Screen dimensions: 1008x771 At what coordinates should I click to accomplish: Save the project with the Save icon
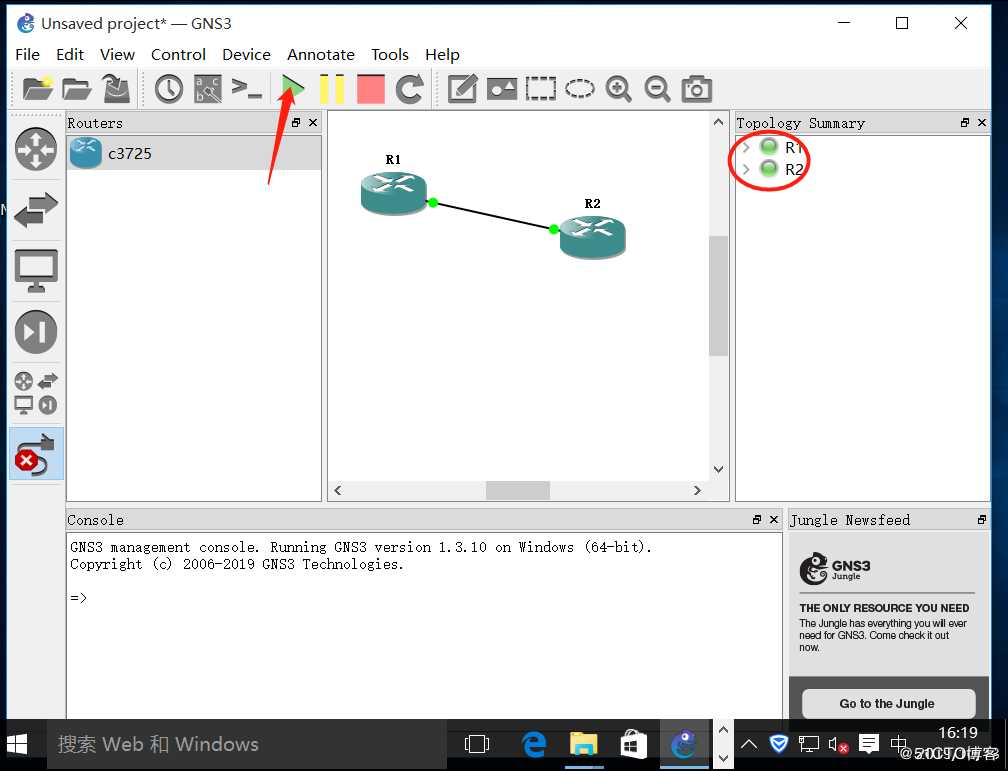[x=116, y=89]
